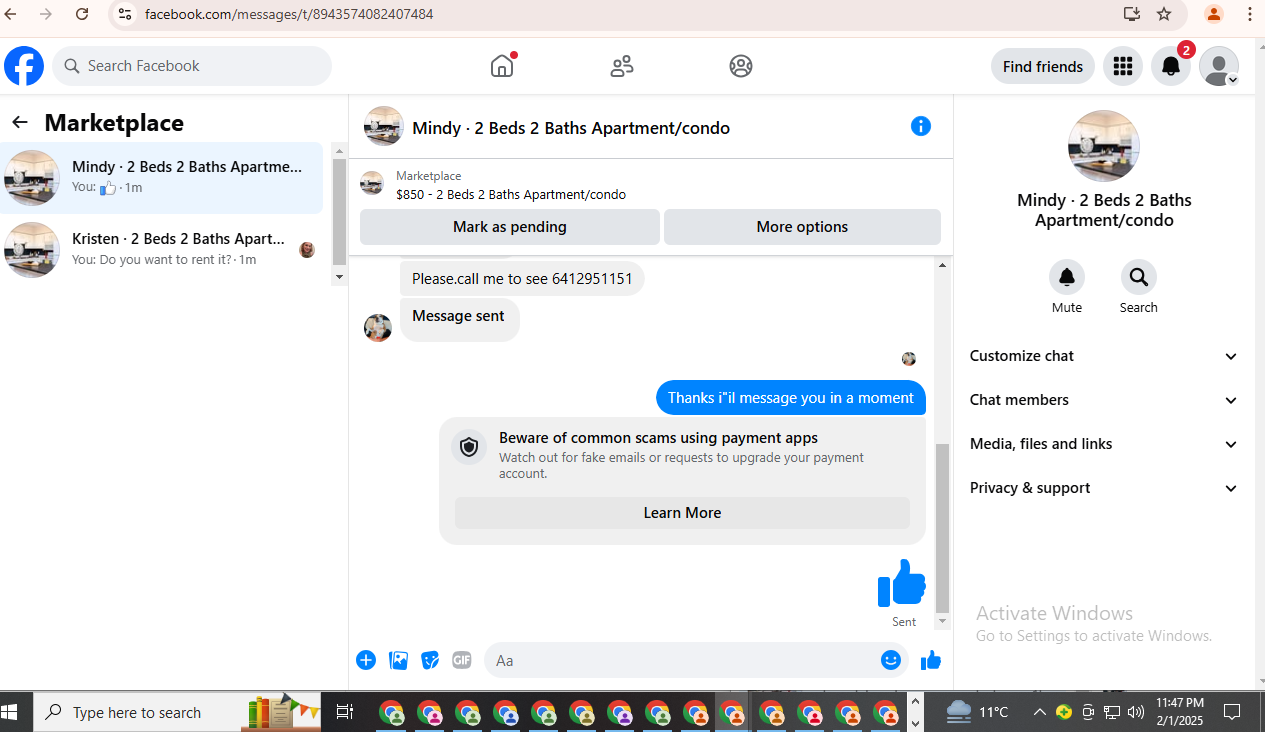Open the conversation information icon
Image resolution: width=1265 pixels, height=732 pixels.
pyautogui.click(x=921, y=126)
